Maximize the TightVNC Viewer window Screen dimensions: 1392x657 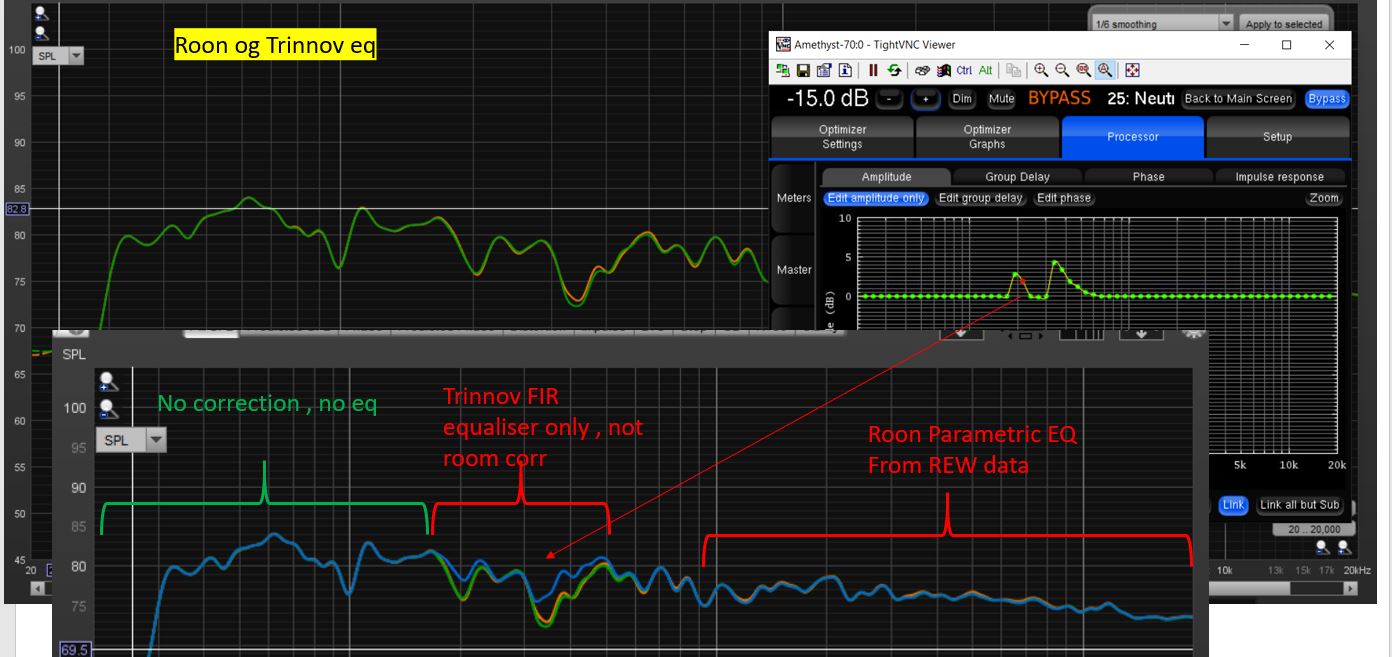point(1286,45)
